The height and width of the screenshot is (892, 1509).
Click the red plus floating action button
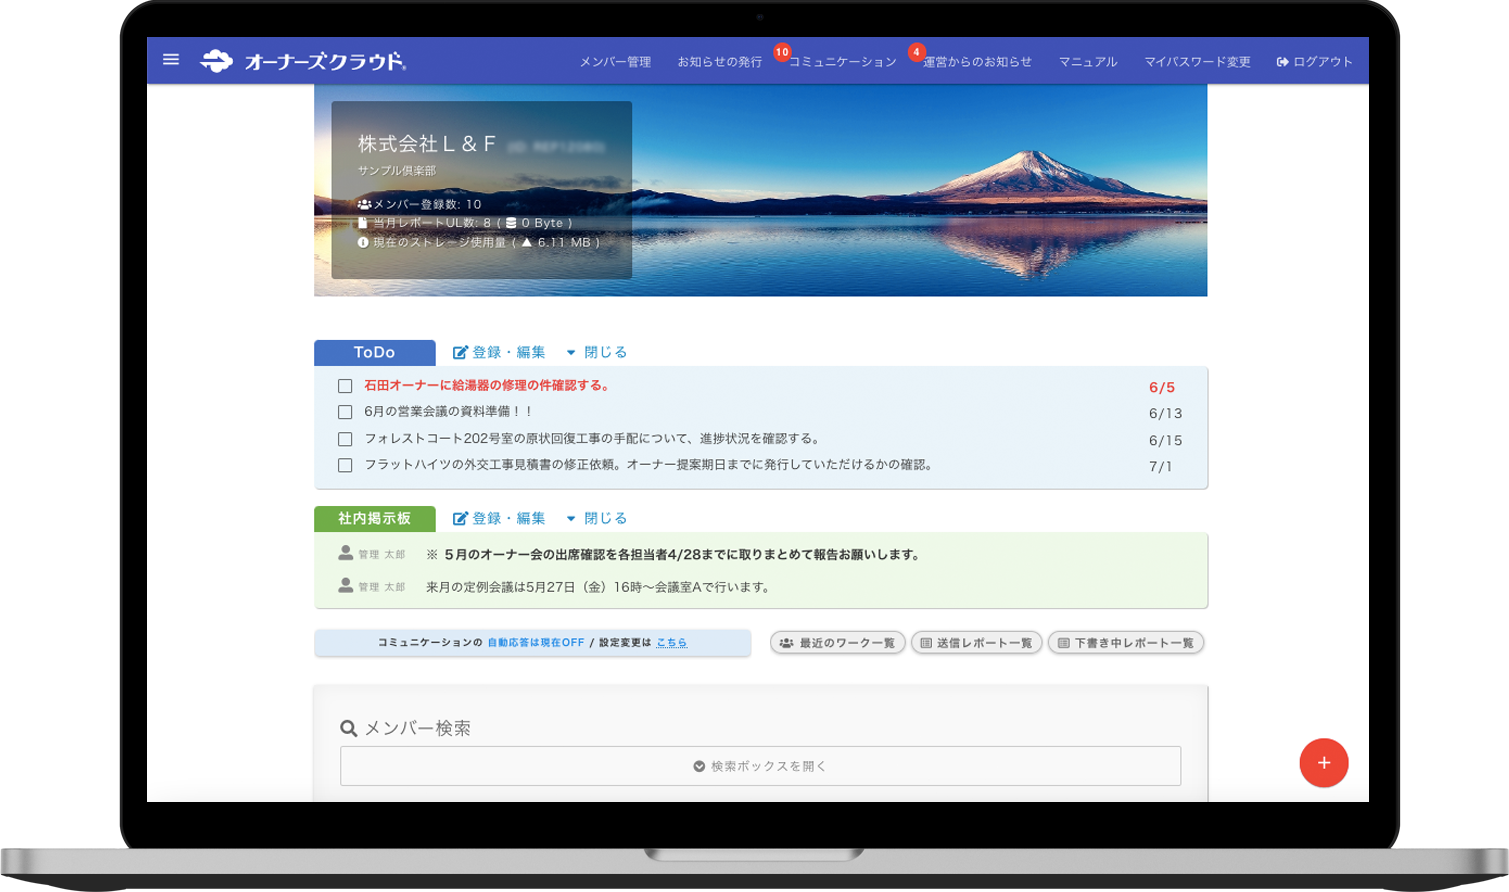[1324, 763]
